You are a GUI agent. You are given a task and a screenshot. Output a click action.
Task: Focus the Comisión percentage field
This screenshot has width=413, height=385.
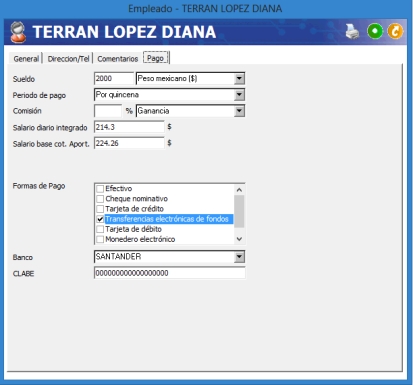pyautogui.click(x=108, y=111)
